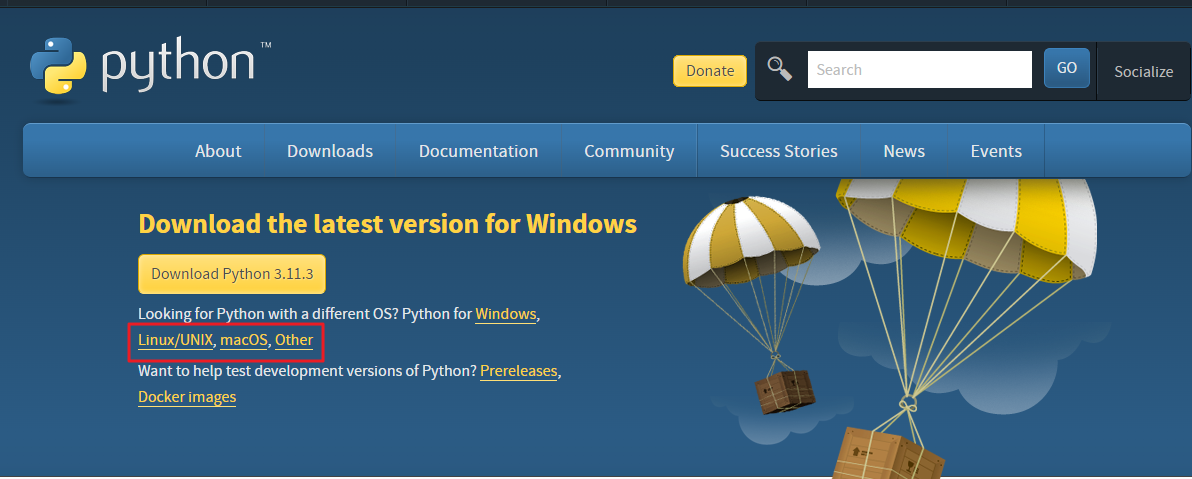
Task: Open the Socialize menu
Action: coord(1143,71)
